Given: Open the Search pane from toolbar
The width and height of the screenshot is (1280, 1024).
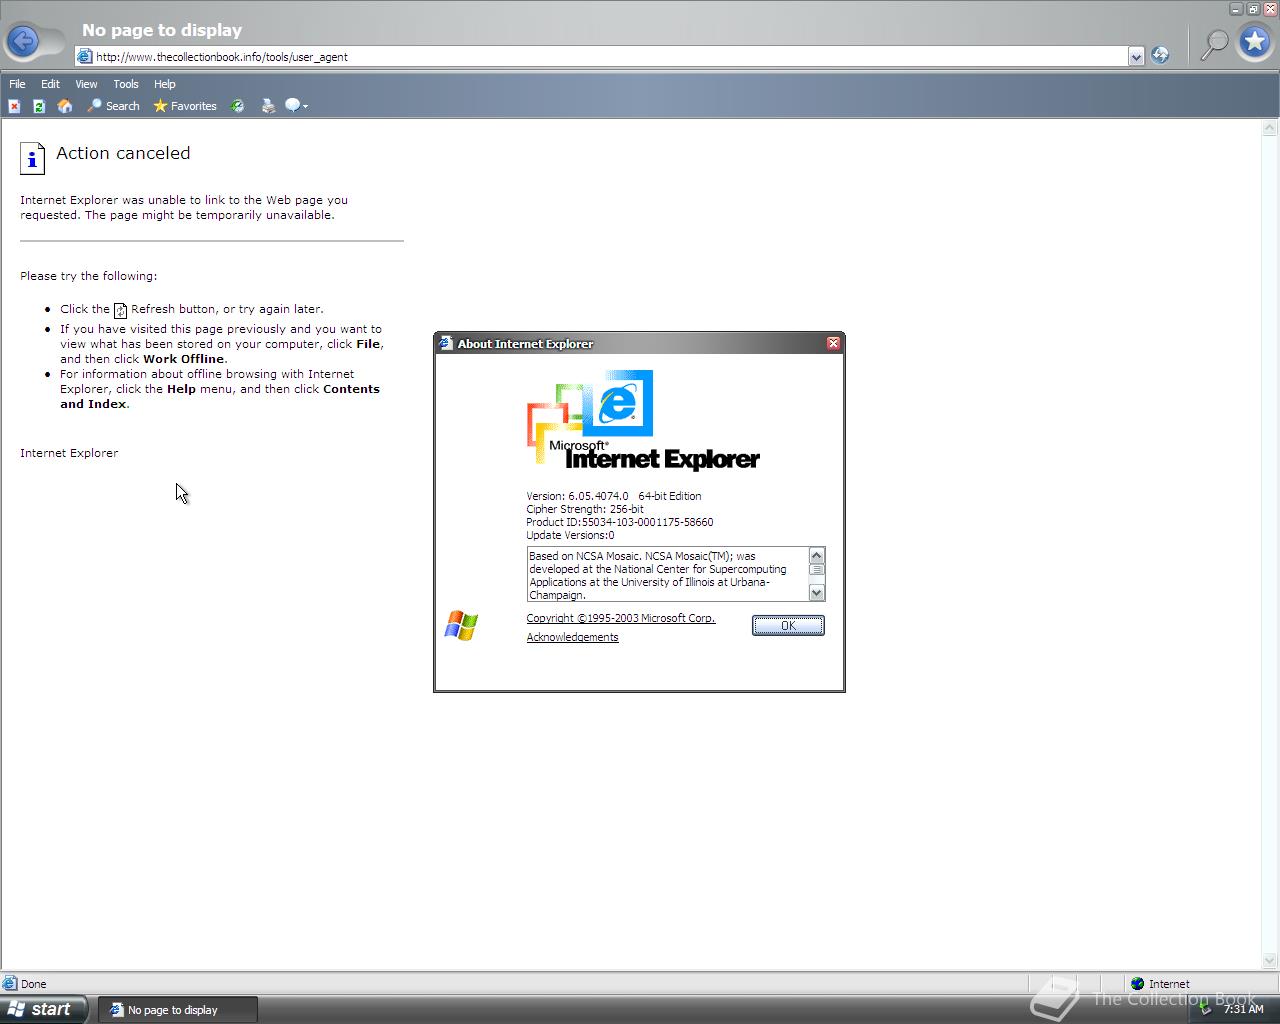Looking at the screenshot, I should [x=114, y=106].
